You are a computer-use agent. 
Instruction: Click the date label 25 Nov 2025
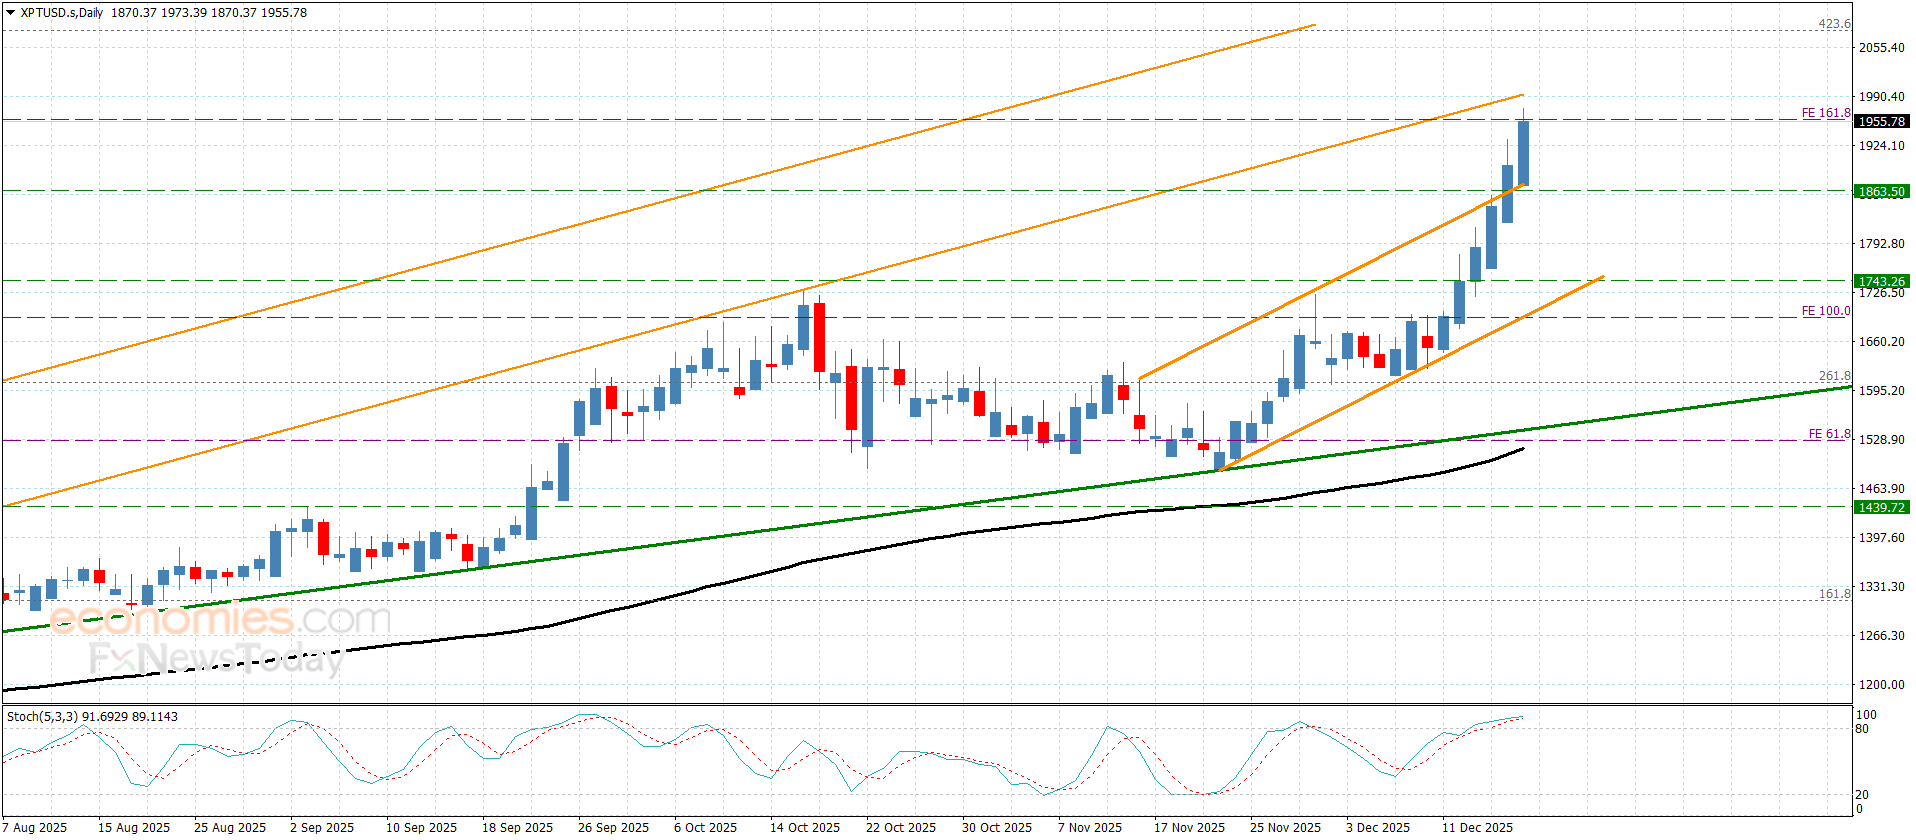point(1285,827)
